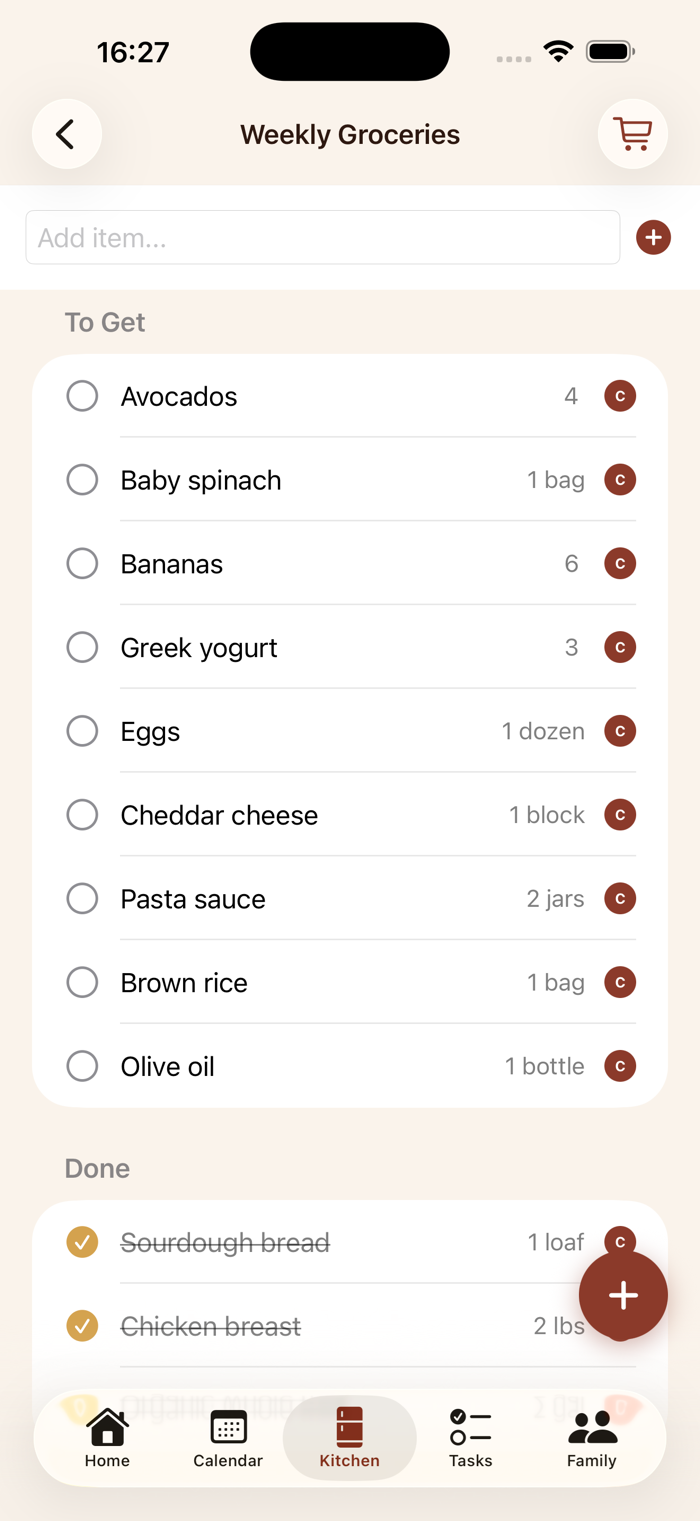Select the Kitchen fridge icon
This screenshot has width=700, height=1521.
point(349,1428)
